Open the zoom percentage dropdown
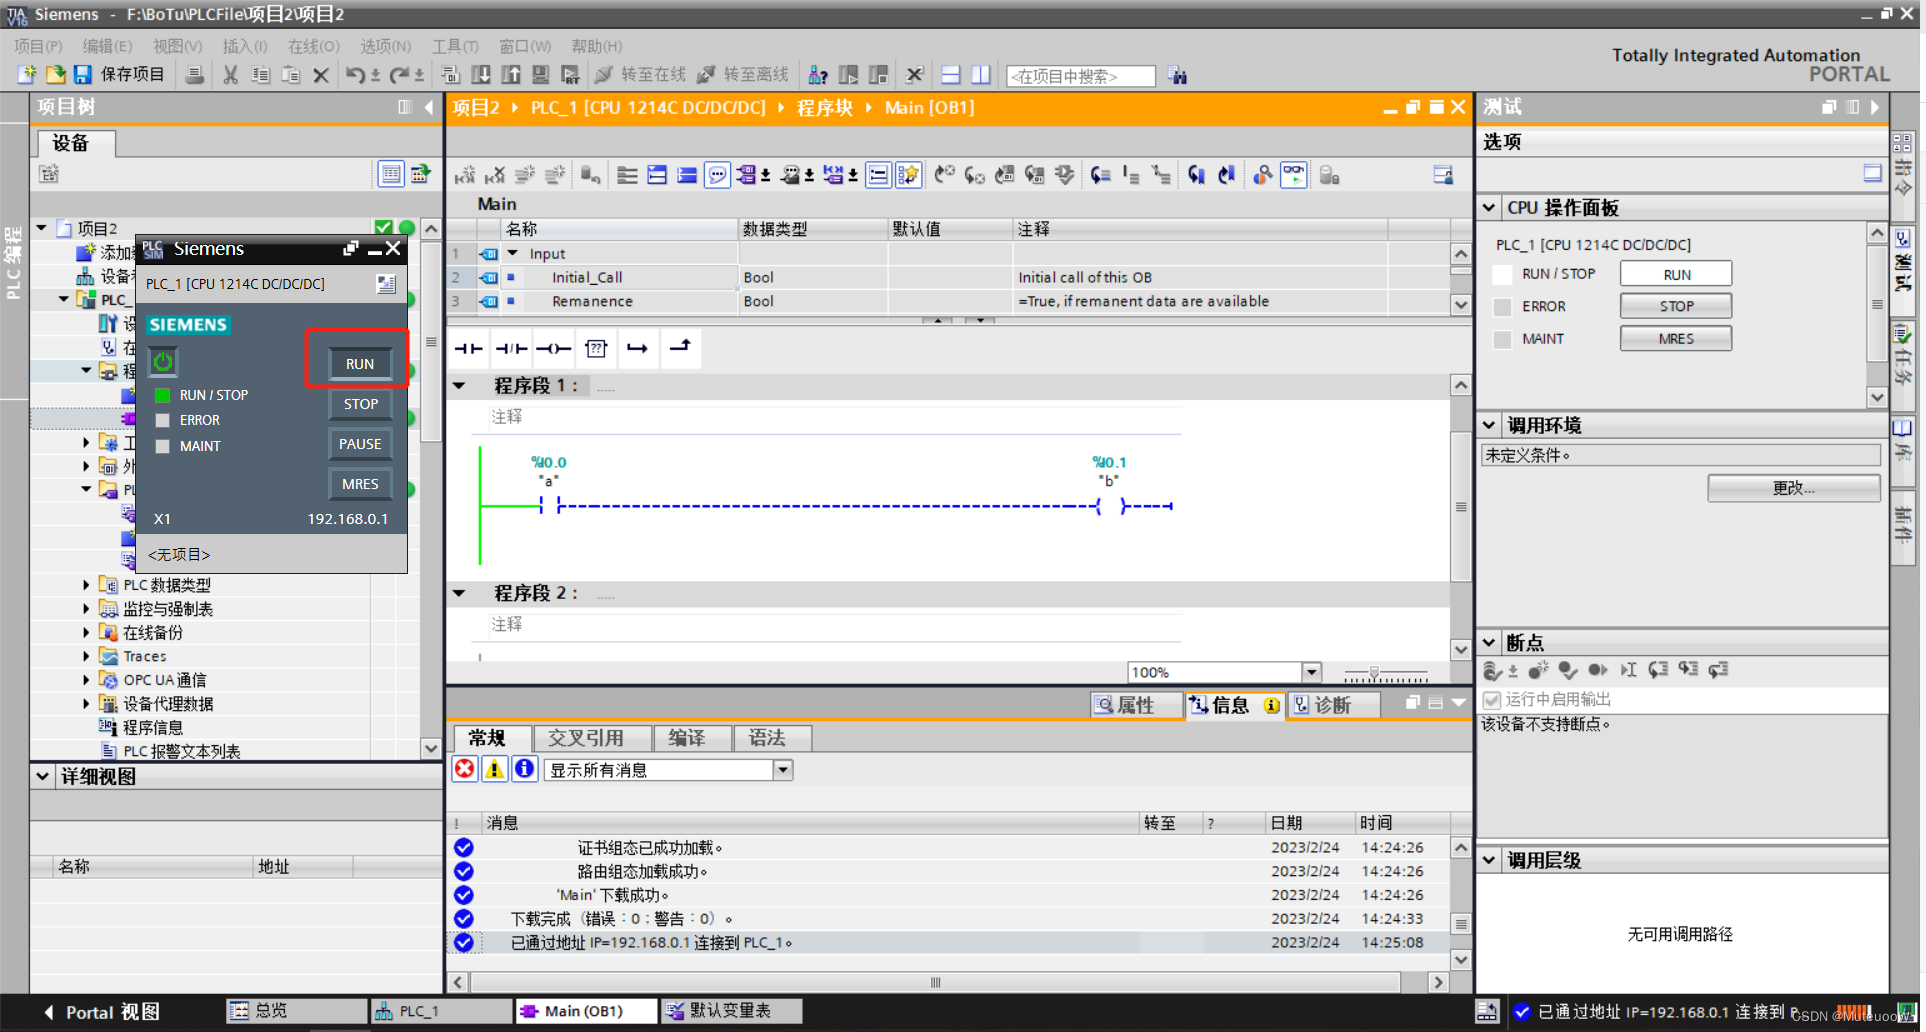Image resolution: width=1926 pixels, height=1032 pixels. tap(1312, 672)
